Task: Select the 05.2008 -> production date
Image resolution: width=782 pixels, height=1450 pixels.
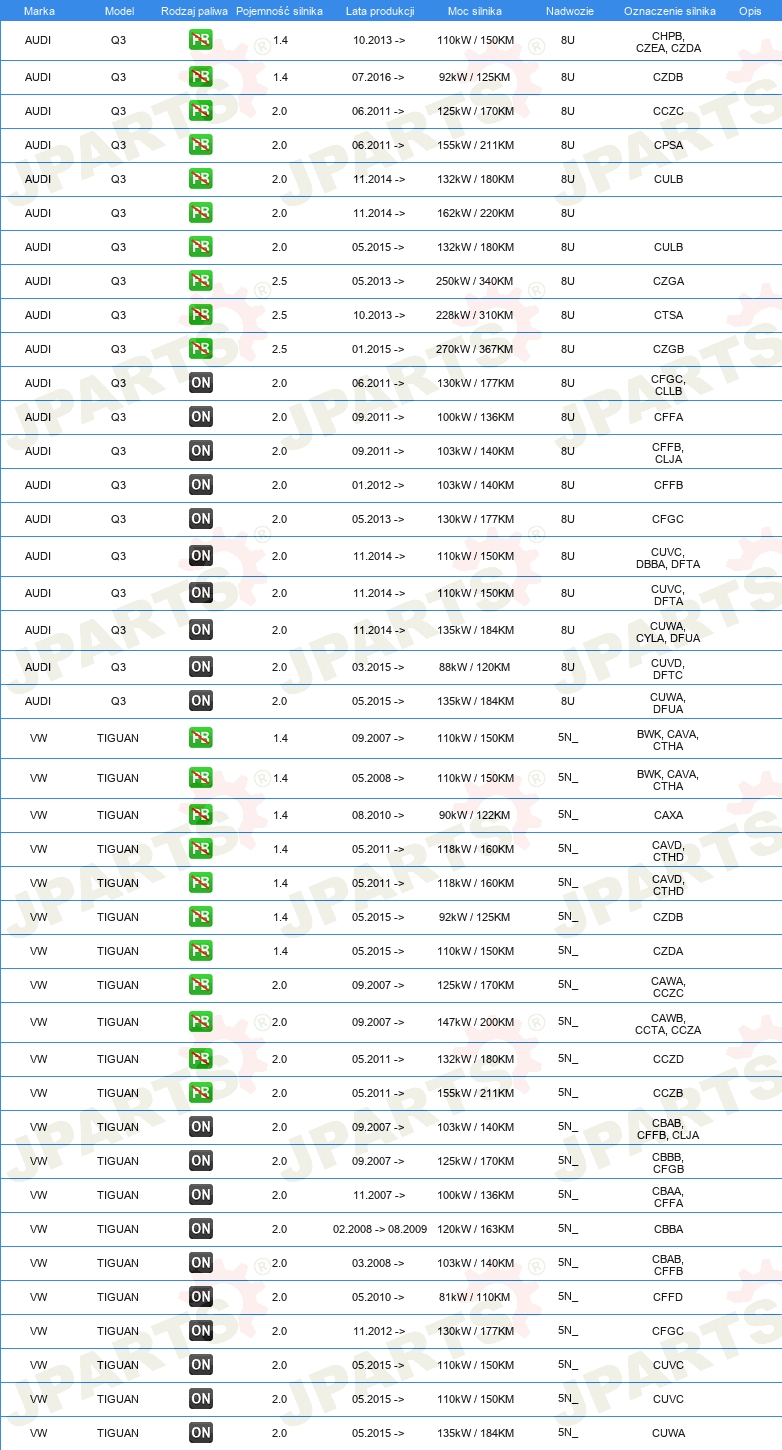Action: (379, 778)
